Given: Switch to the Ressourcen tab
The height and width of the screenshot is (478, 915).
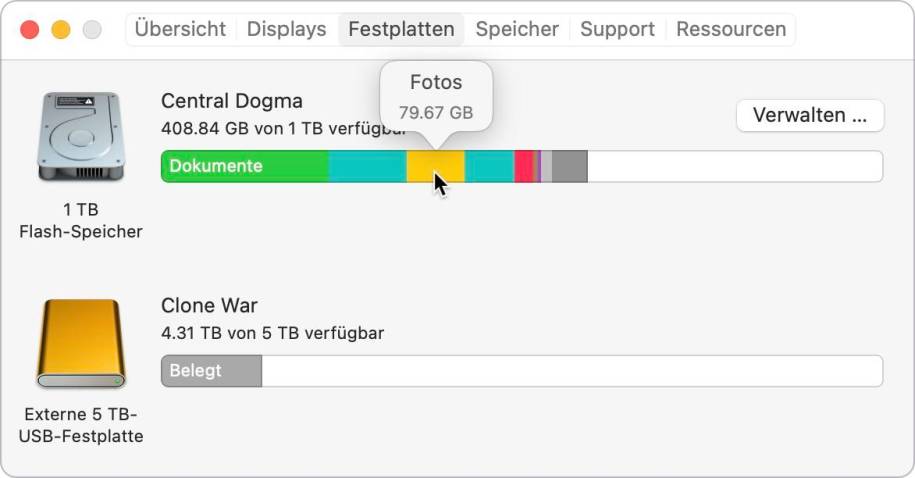Looking at the screenshot, I should 731,29.
